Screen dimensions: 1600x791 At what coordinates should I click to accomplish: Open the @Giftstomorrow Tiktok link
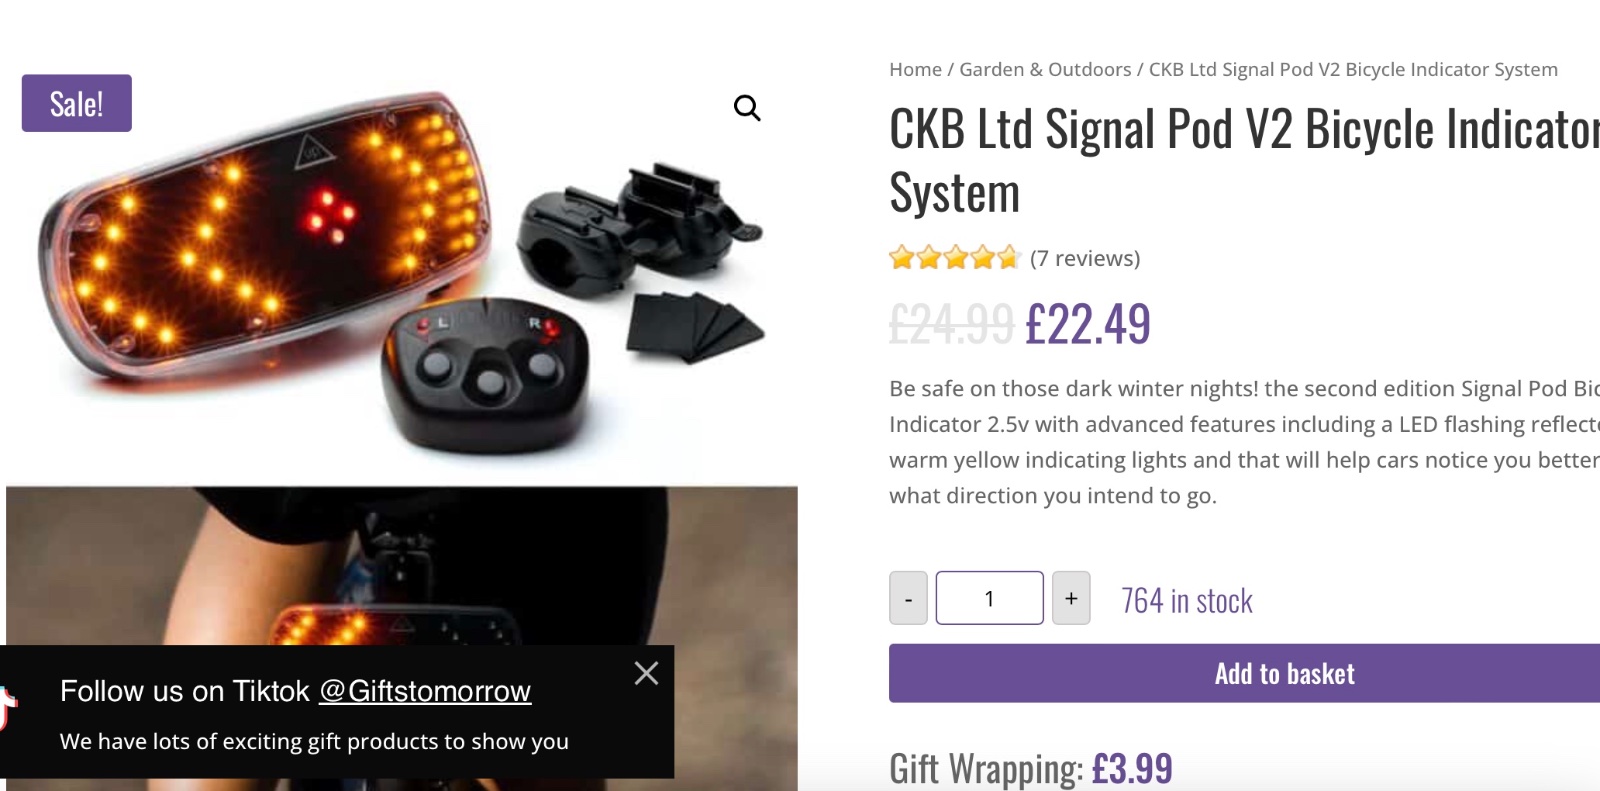point(425,691)
